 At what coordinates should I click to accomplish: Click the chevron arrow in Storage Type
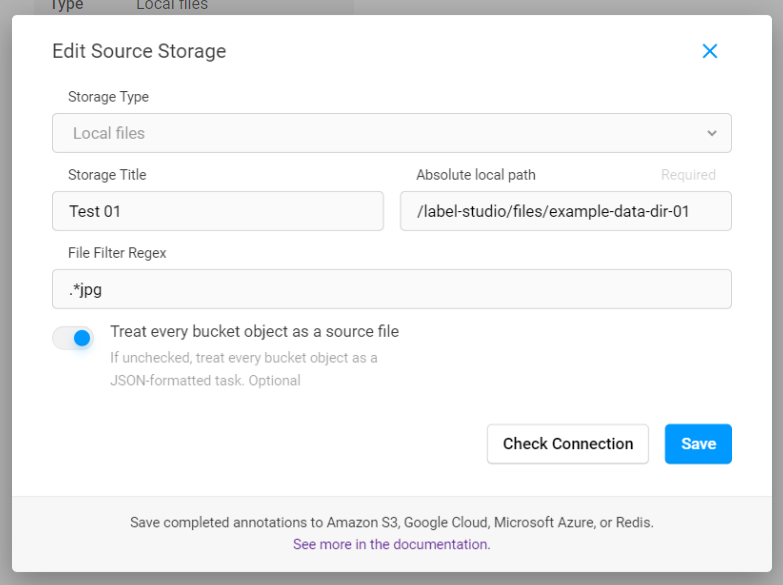point(712,133)
